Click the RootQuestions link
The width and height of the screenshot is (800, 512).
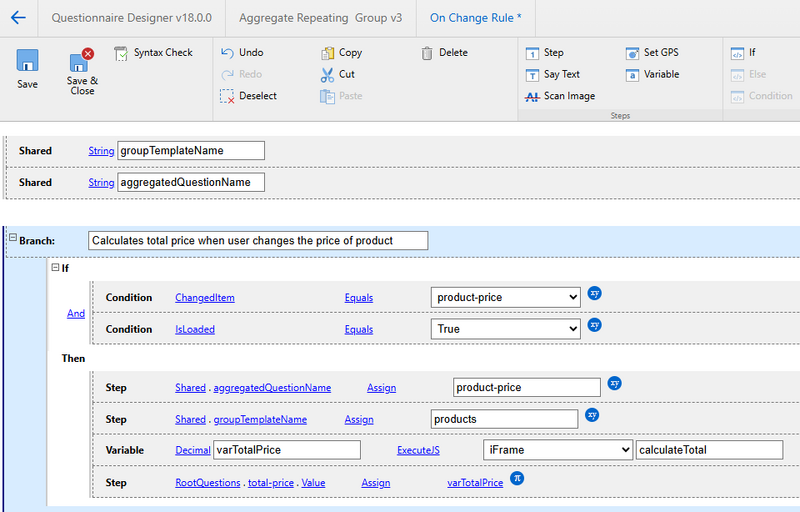tap(208, 483)
